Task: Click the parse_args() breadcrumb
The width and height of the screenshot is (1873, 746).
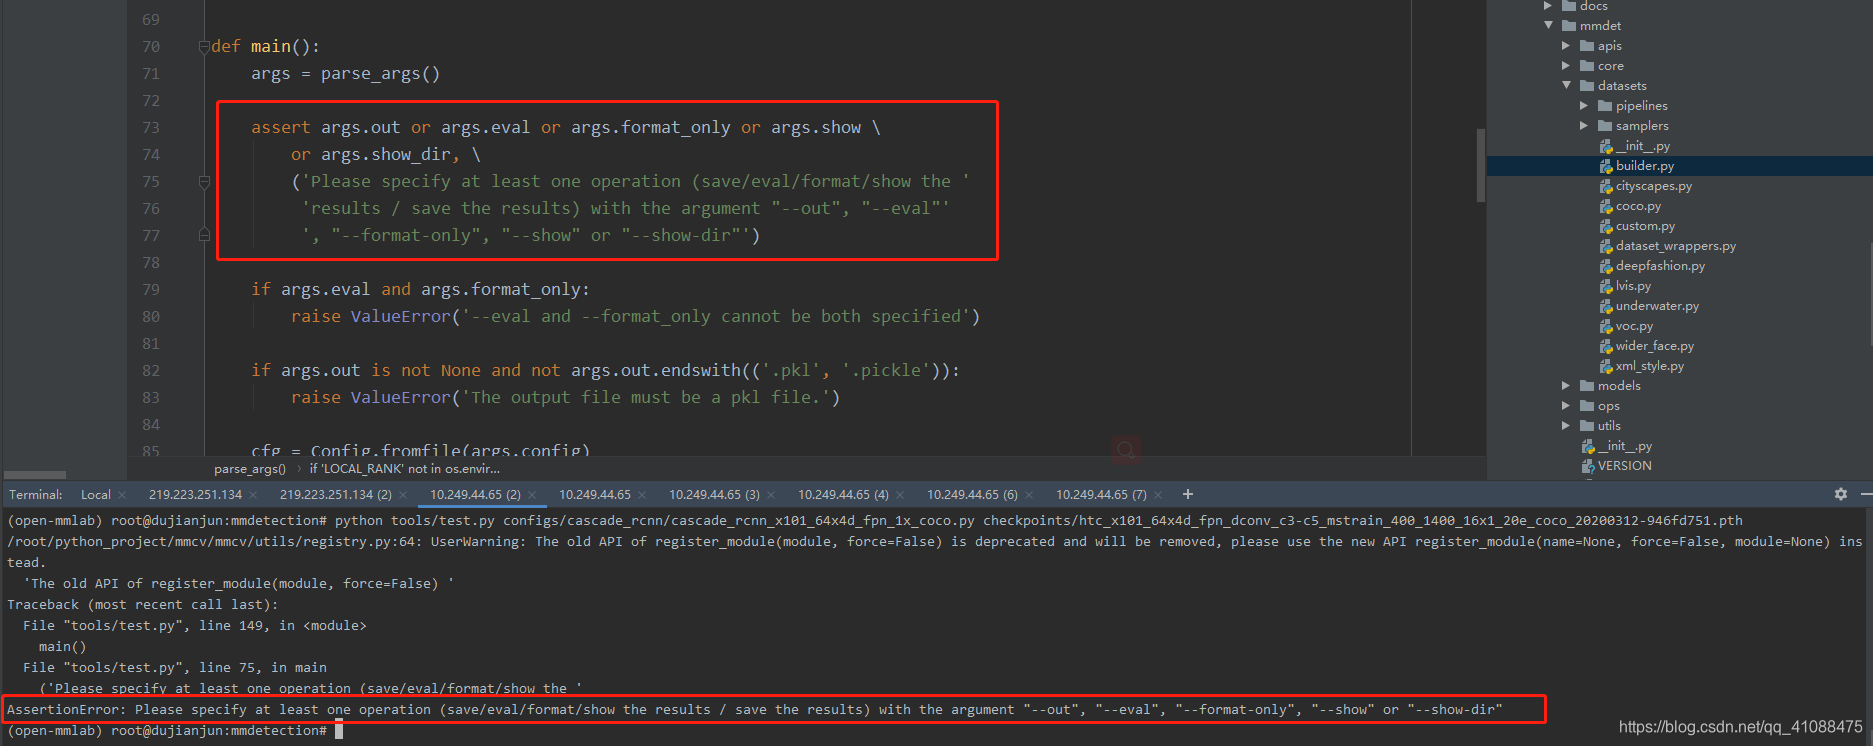Action: pyautogui.click(x=250, y=469)
